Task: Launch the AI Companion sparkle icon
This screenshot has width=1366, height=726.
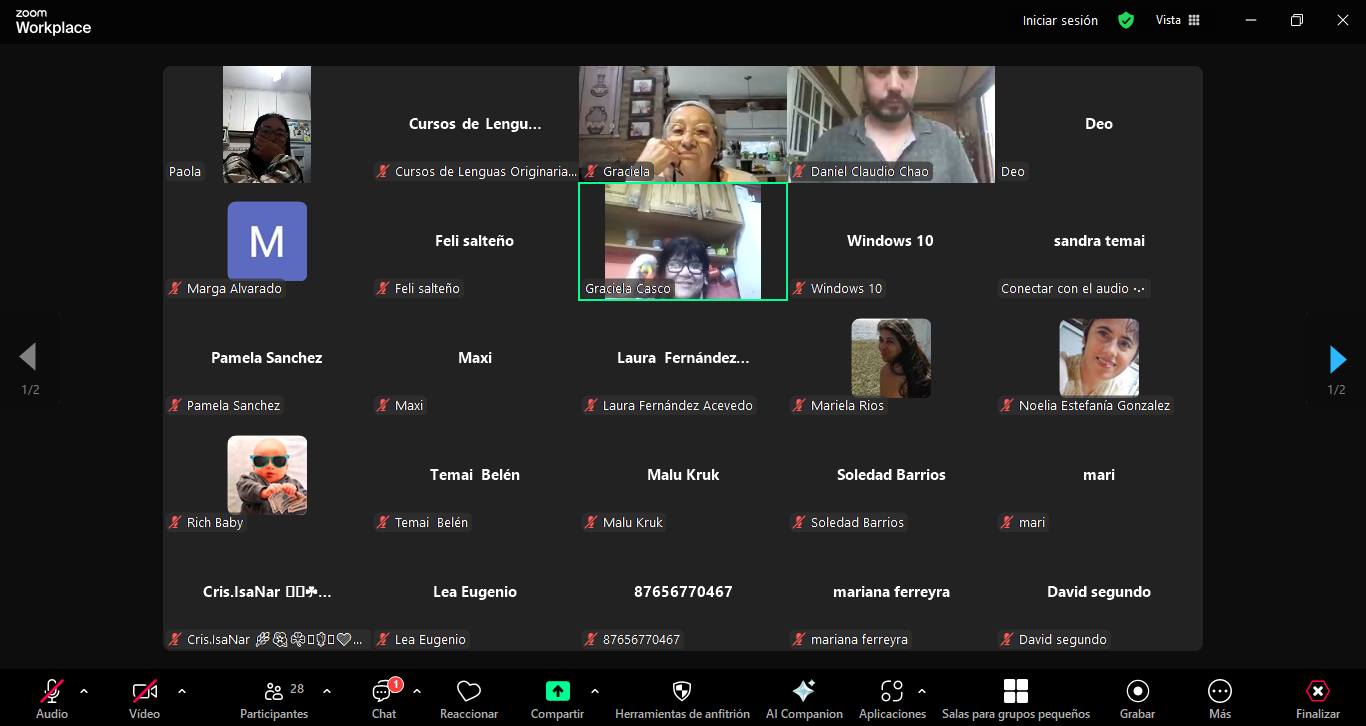Action: [803, 691]
